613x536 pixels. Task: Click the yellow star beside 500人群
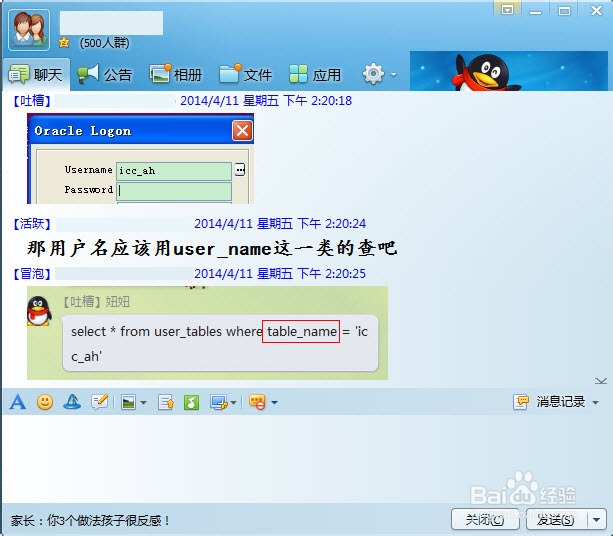[x=64, y=42]
